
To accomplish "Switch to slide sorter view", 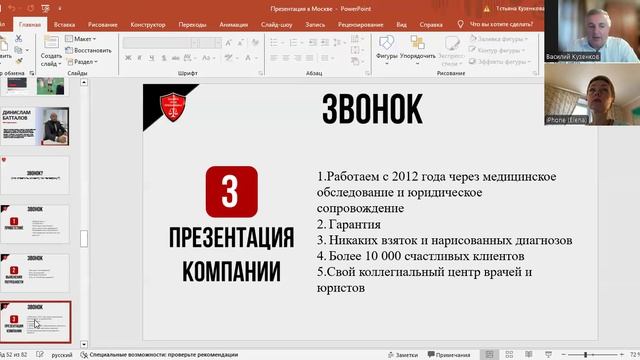I will [509, 354].
